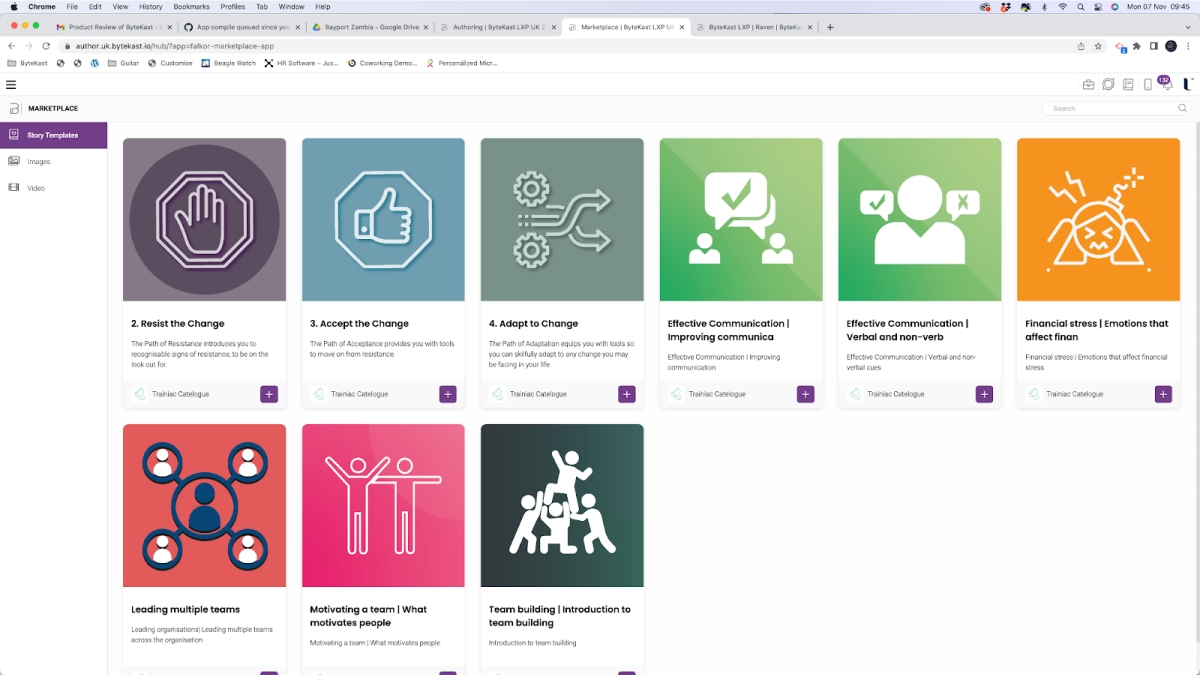The image size is (1200, 675).
Task: Open the ByteKast bookmarks folder
Action: [x=27, y=63]
